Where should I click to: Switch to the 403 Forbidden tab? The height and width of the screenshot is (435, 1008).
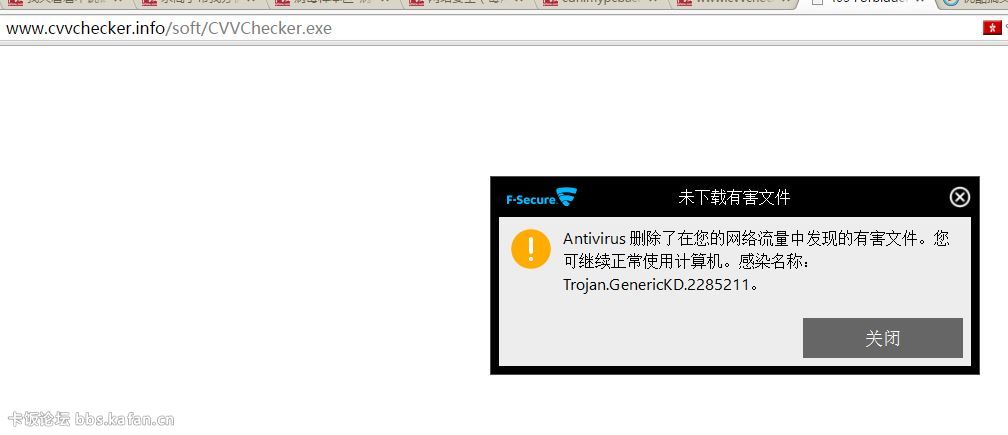pos(860,3)
